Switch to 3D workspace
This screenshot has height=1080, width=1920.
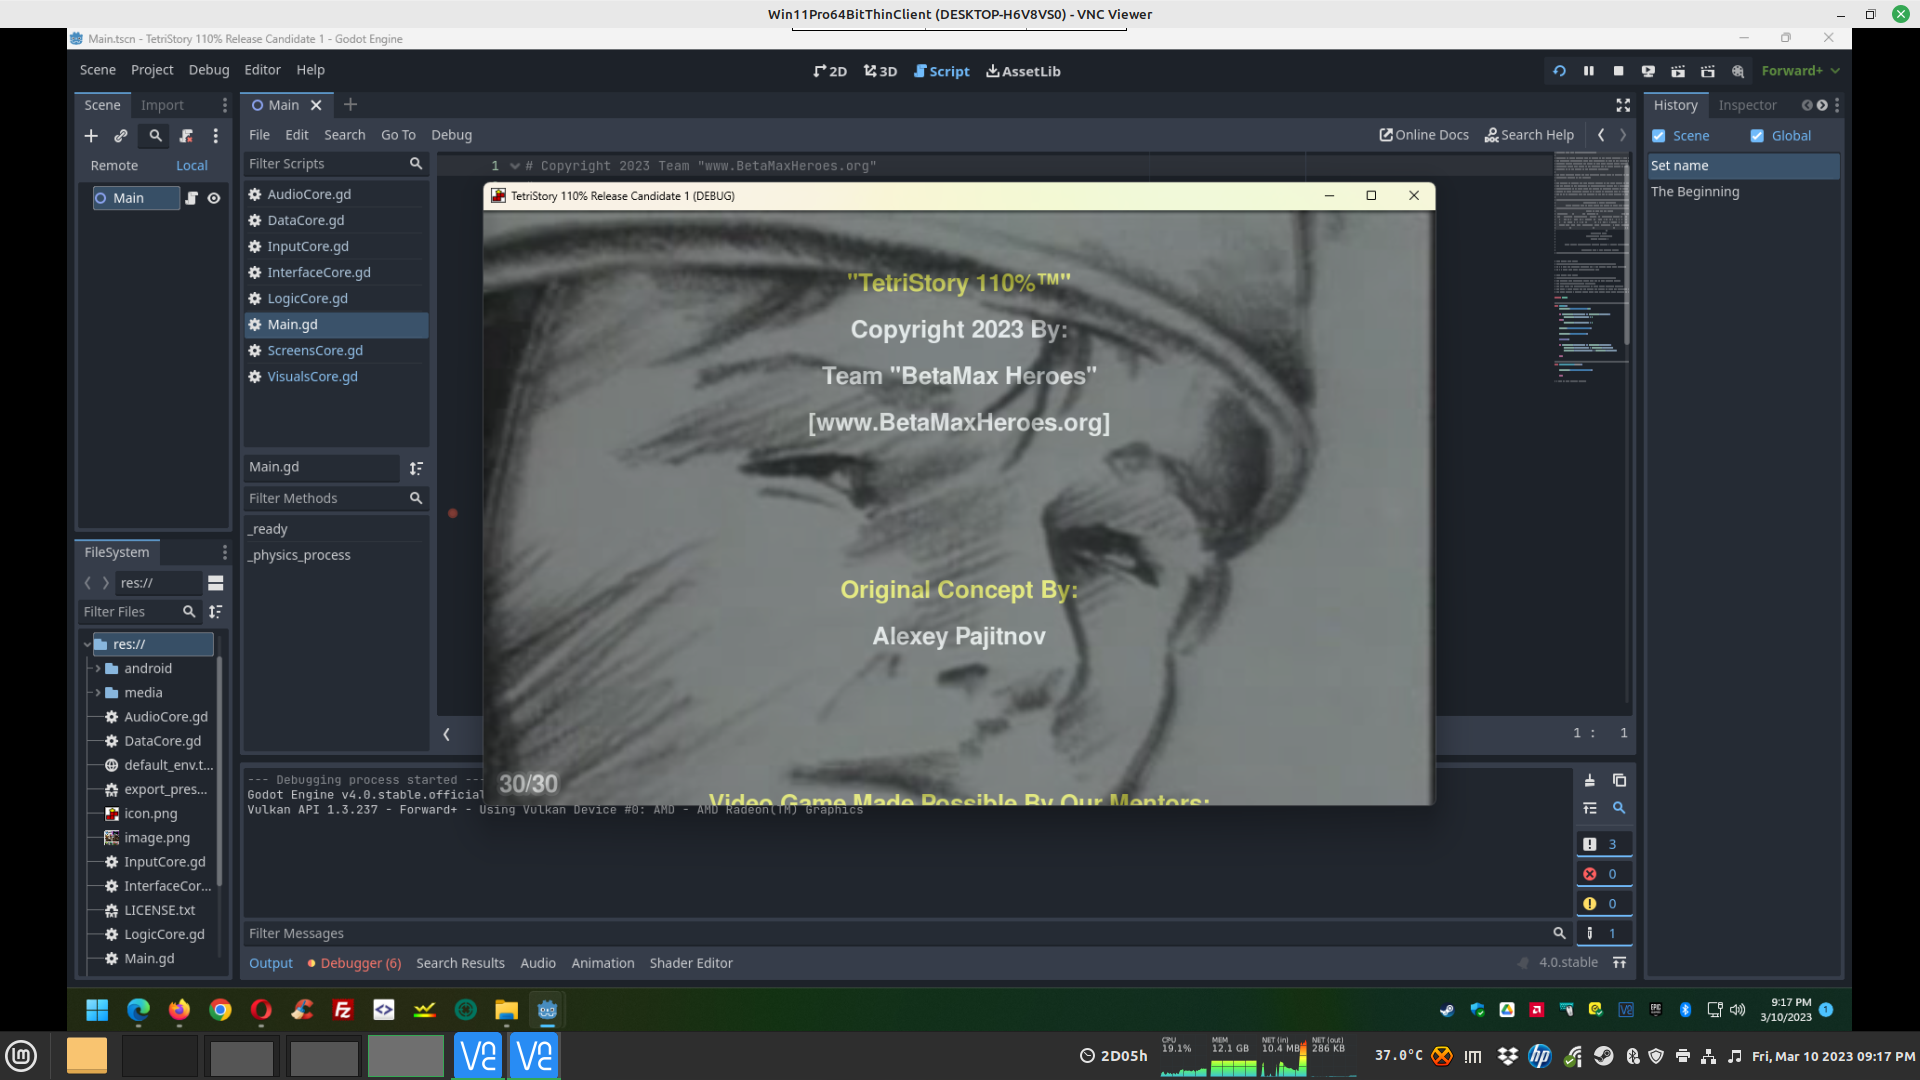(881, 71)
